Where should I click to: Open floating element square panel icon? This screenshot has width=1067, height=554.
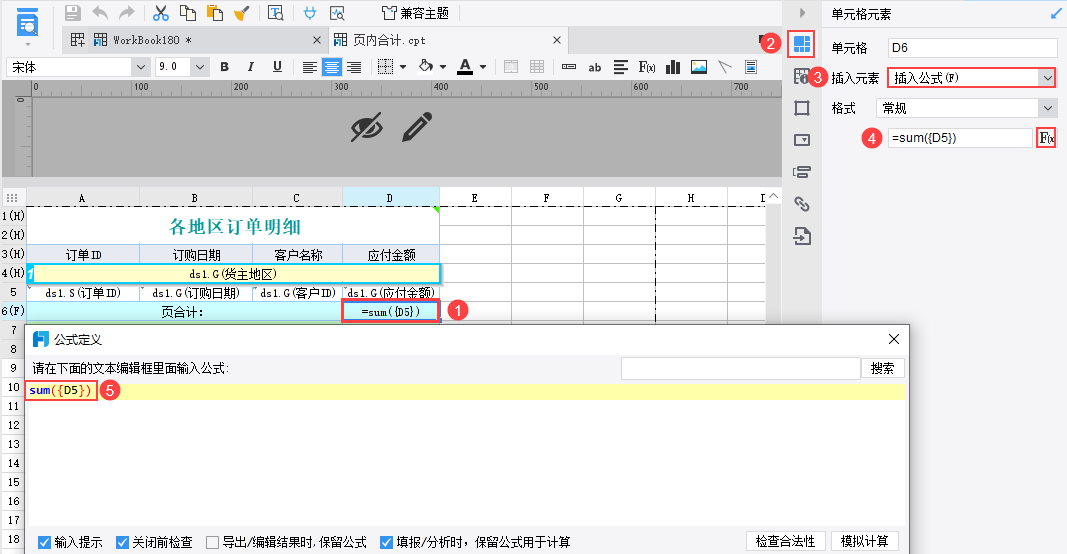pos(802,108)
